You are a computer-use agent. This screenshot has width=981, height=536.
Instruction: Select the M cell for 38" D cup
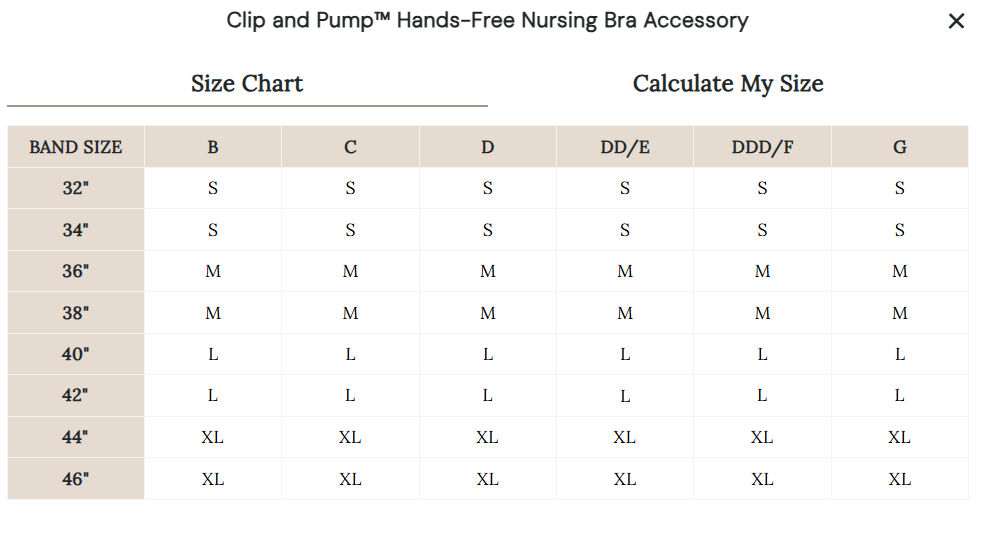487,313
